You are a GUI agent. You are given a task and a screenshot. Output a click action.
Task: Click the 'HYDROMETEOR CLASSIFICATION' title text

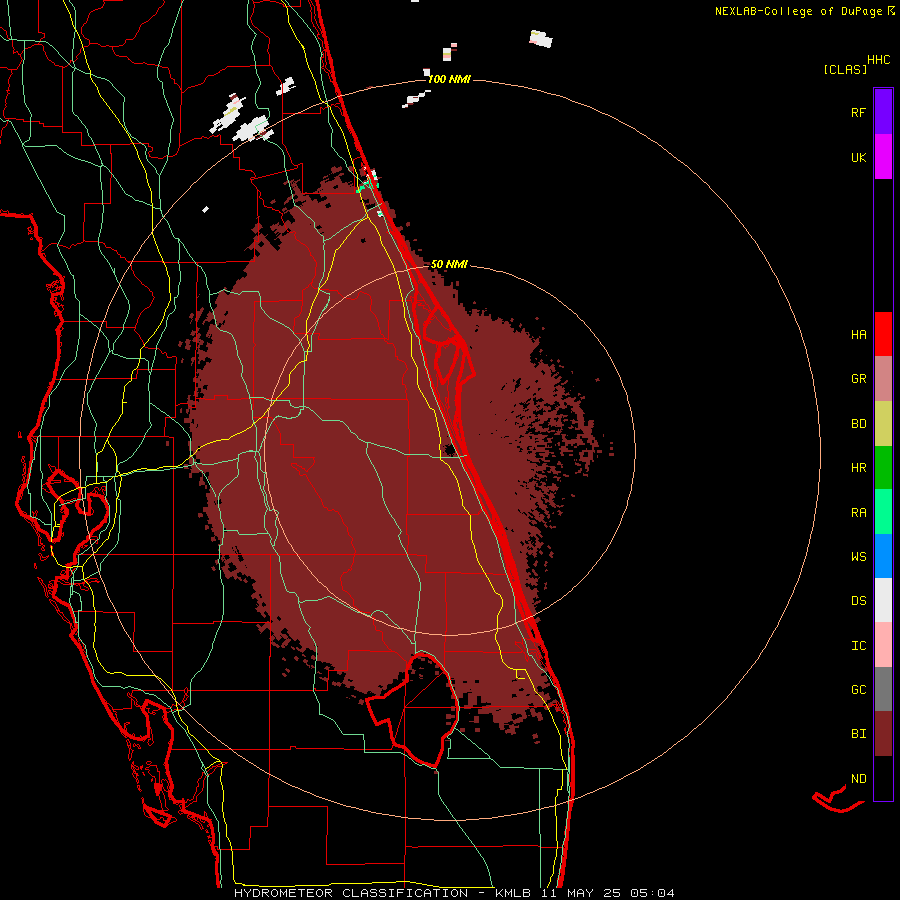point(351,893)
